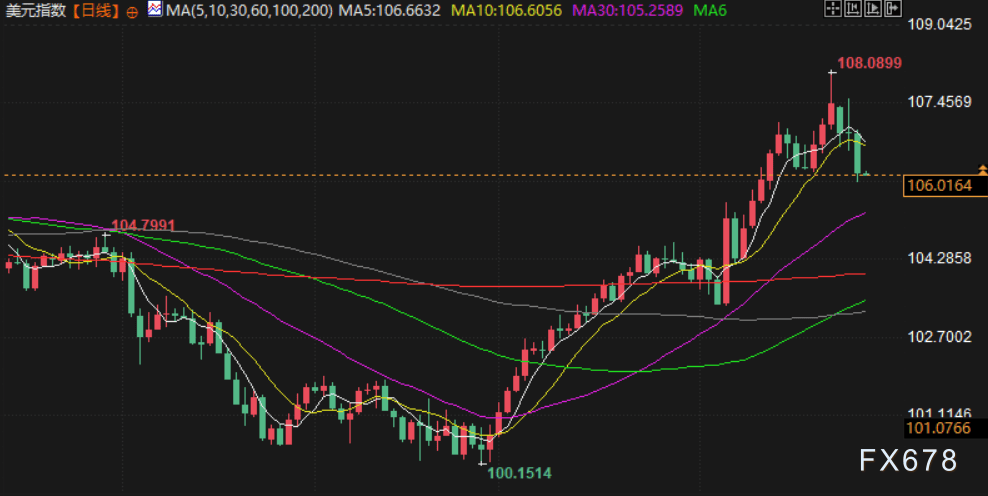Expand the truncated green MA6 label

(x=709, y=11)
